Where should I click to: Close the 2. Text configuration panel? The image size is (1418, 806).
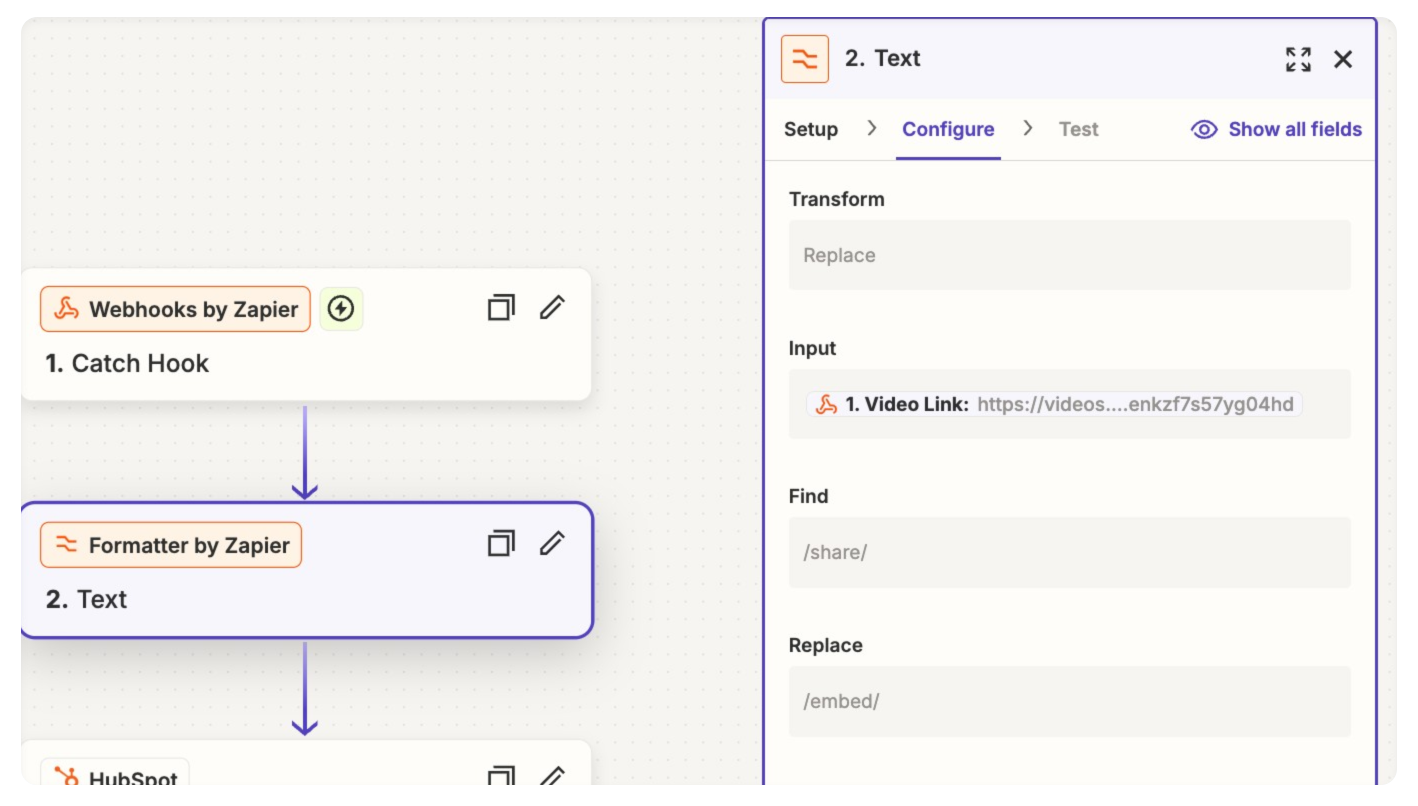point(1343,59)
